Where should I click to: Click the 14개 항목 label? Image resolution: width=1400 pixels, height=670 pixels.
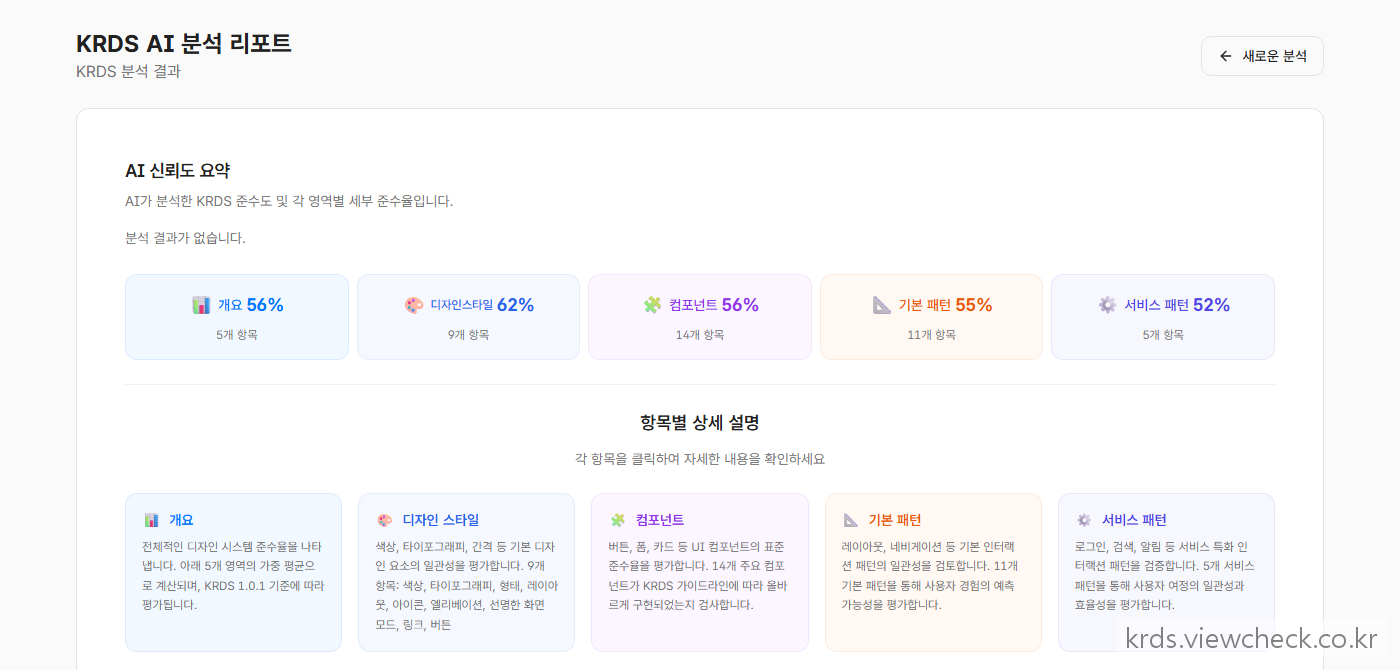tap(700, 335)
